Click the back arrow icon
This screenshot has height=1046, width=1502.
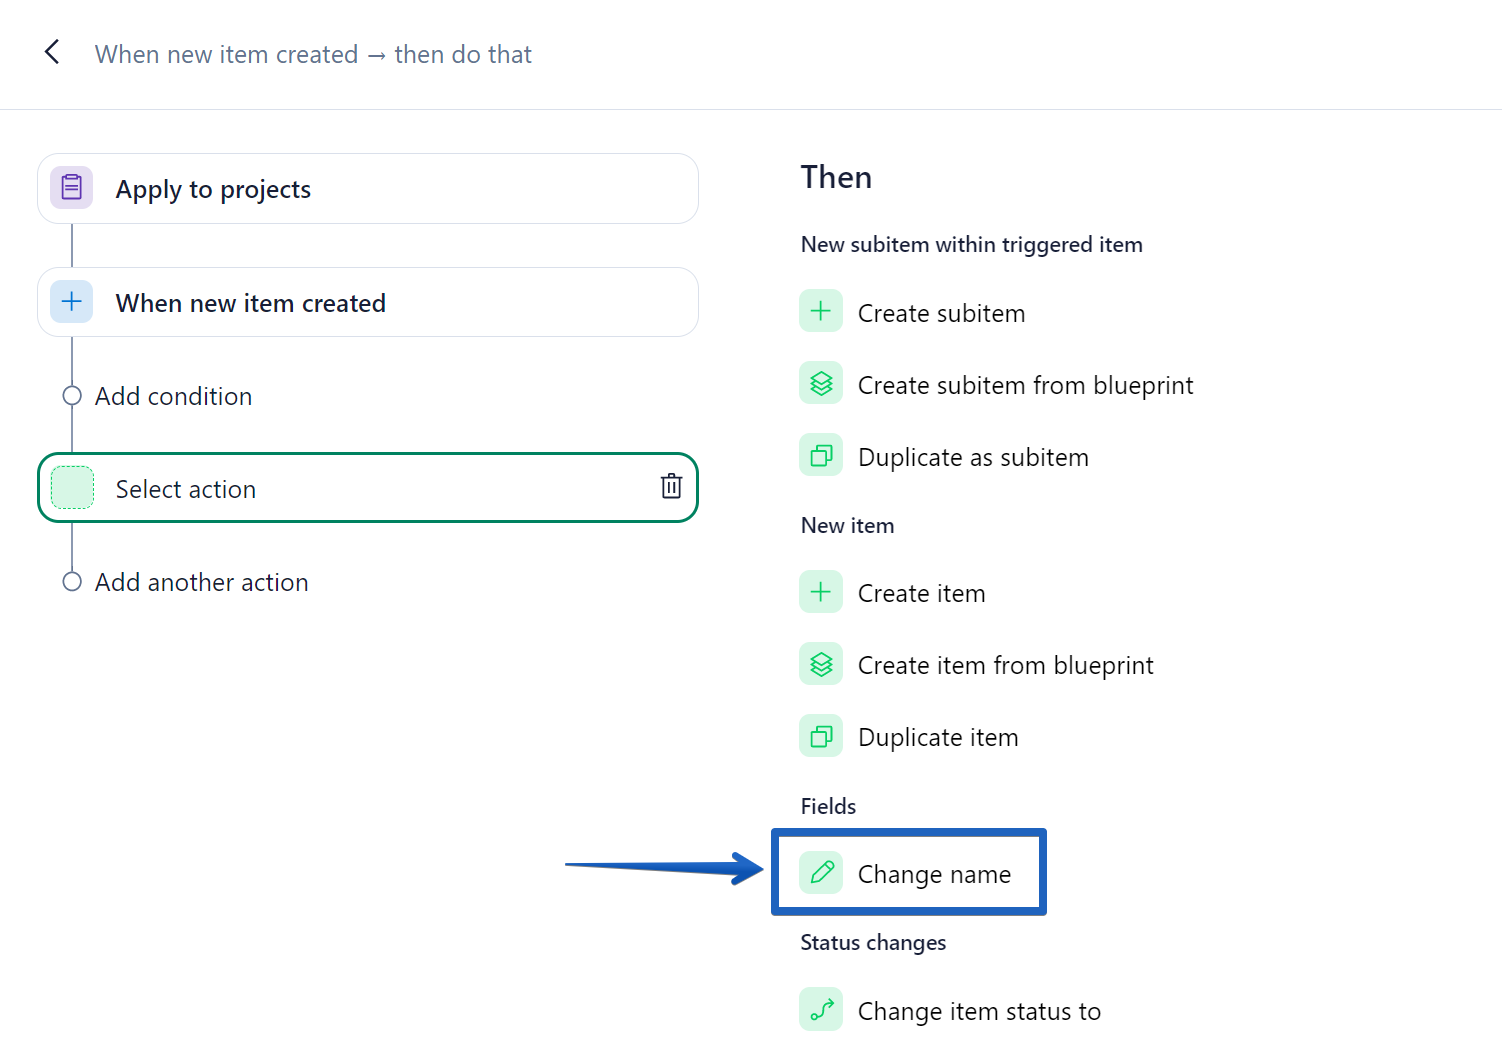click(x=53, y=52)
